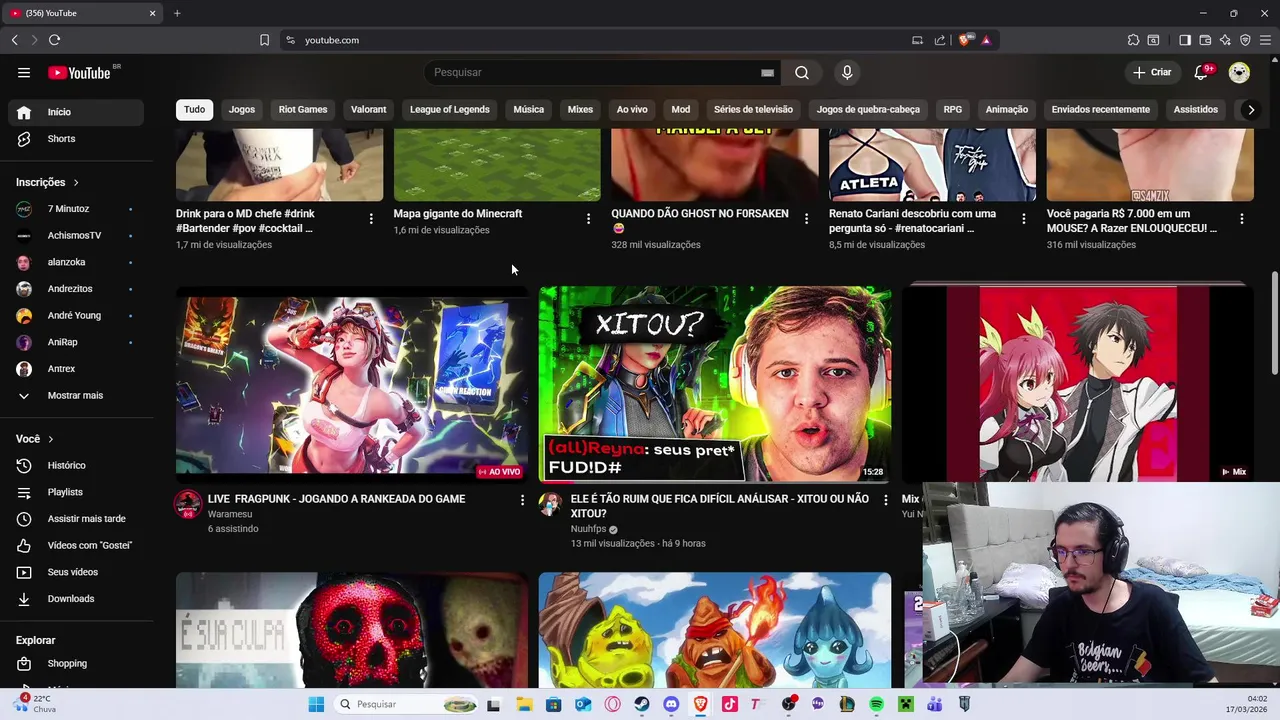Image resolution: width=1280 pixels, height=720 pixels.
Task: Click the Brave Rewards triangle icon
Action: pos(986,40)
